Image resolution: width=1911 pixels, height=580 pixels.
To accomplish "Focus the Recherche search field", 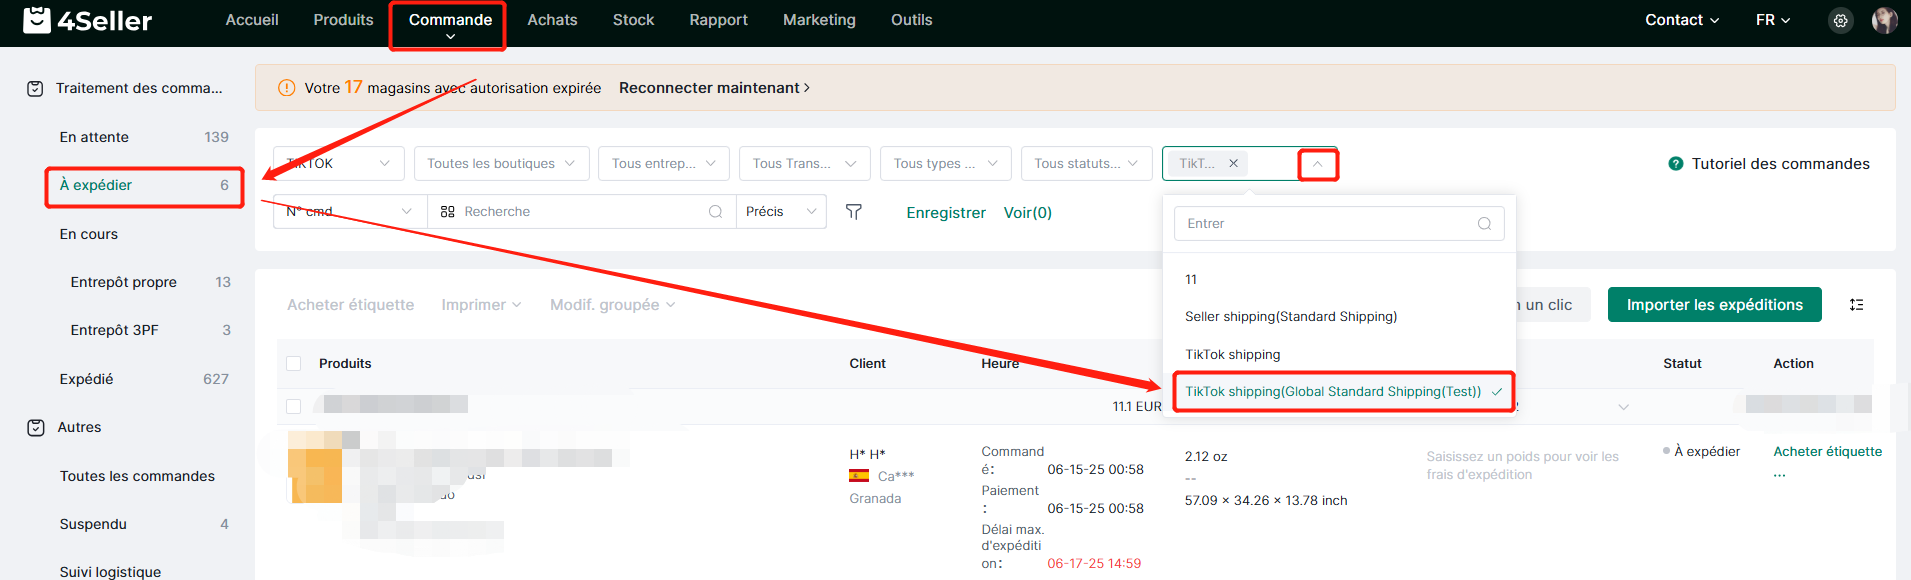I will 584,212.
